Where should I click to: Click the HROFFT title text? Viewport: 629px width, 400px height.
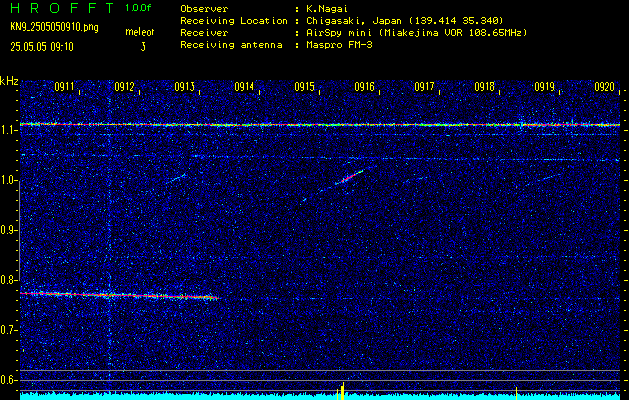(62, 8)
